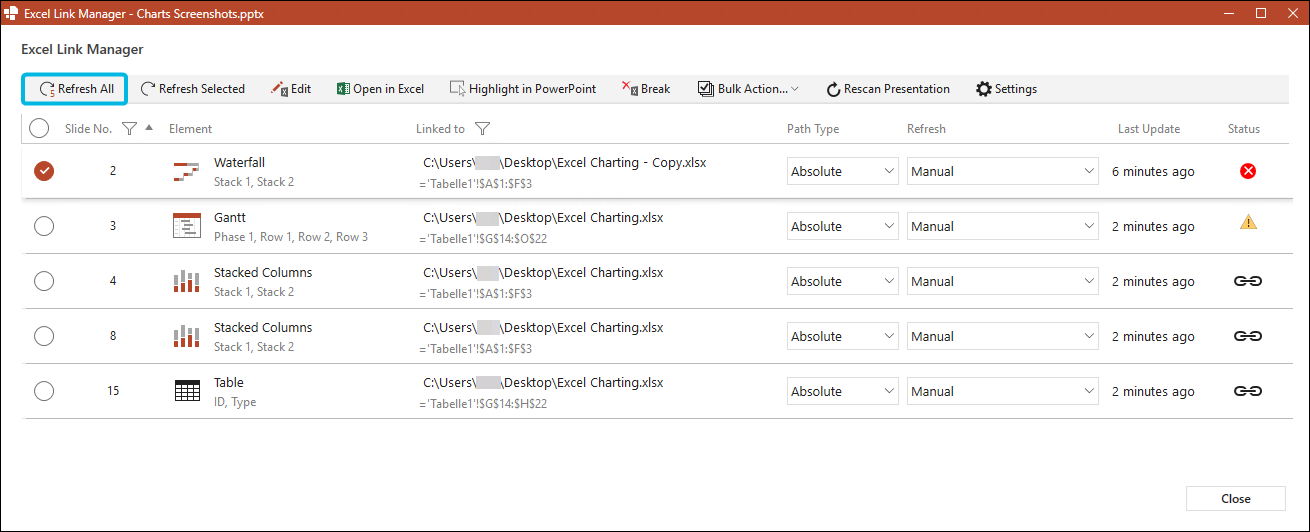Open Path Type dropdown for Table row
This screenshot has height=532, width=1310.
pos(843,391)
